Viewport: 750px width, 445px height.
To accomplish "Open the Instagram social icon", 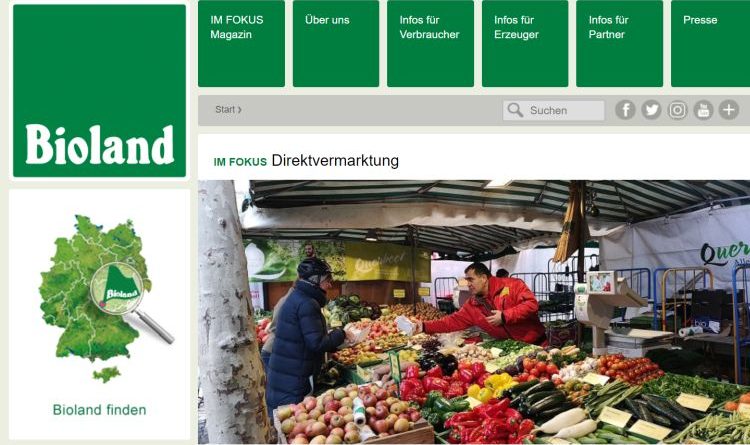I will [677, 110].
